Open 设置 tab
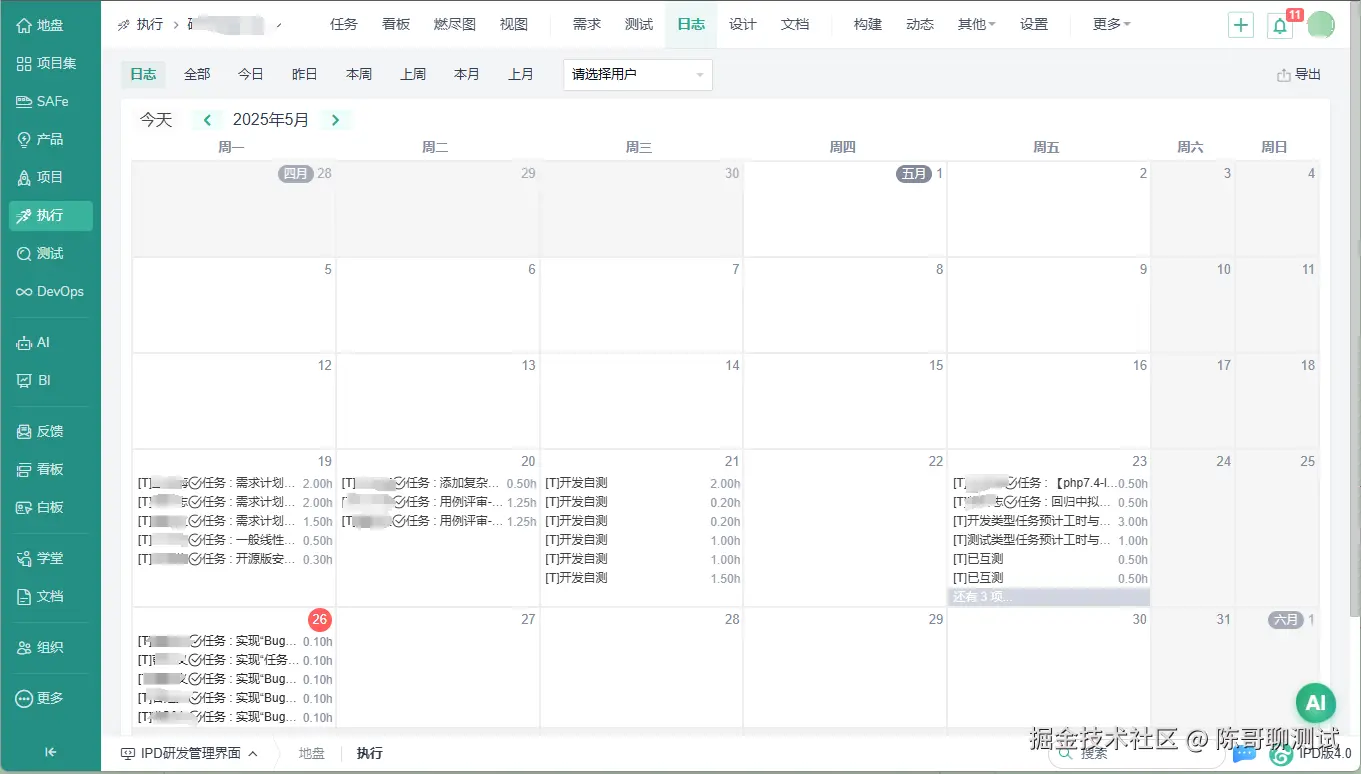 (x=1034, y=24)
